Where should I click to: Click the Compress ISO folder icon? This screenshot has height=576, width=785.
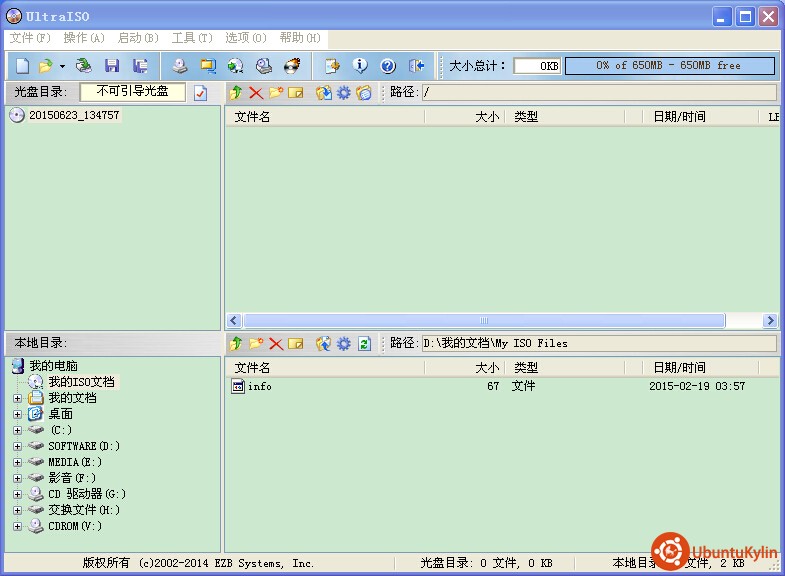[208, 66]
